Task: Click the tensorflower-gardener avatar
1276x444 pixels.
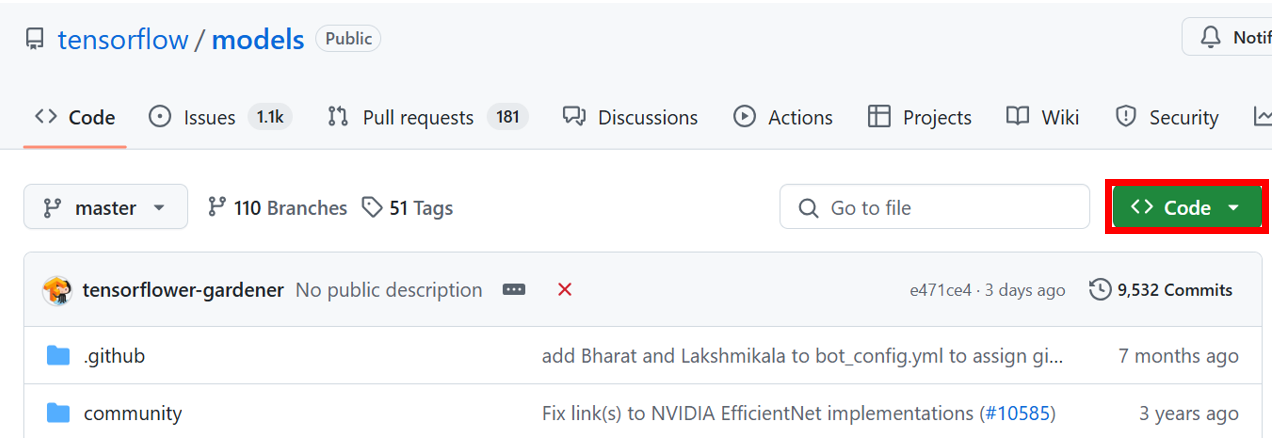Action: click(57, 290)
